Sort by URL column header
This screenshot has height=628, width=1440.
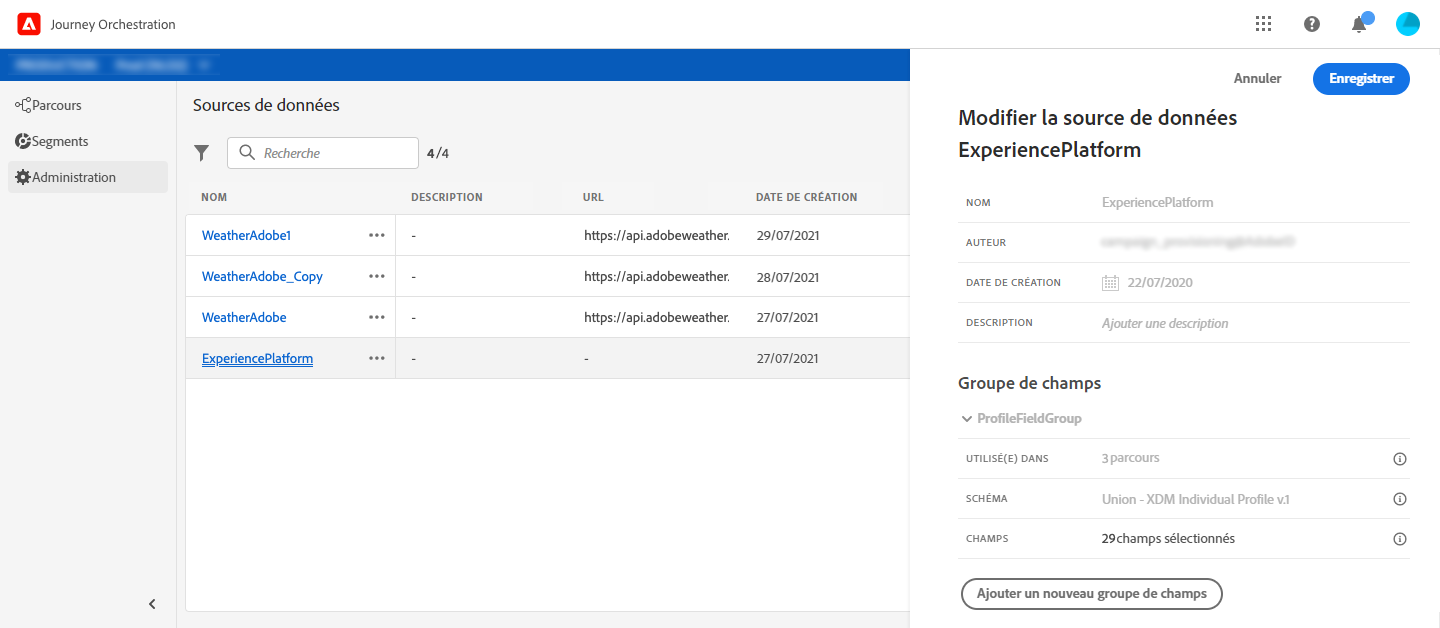tap(593, 197)
